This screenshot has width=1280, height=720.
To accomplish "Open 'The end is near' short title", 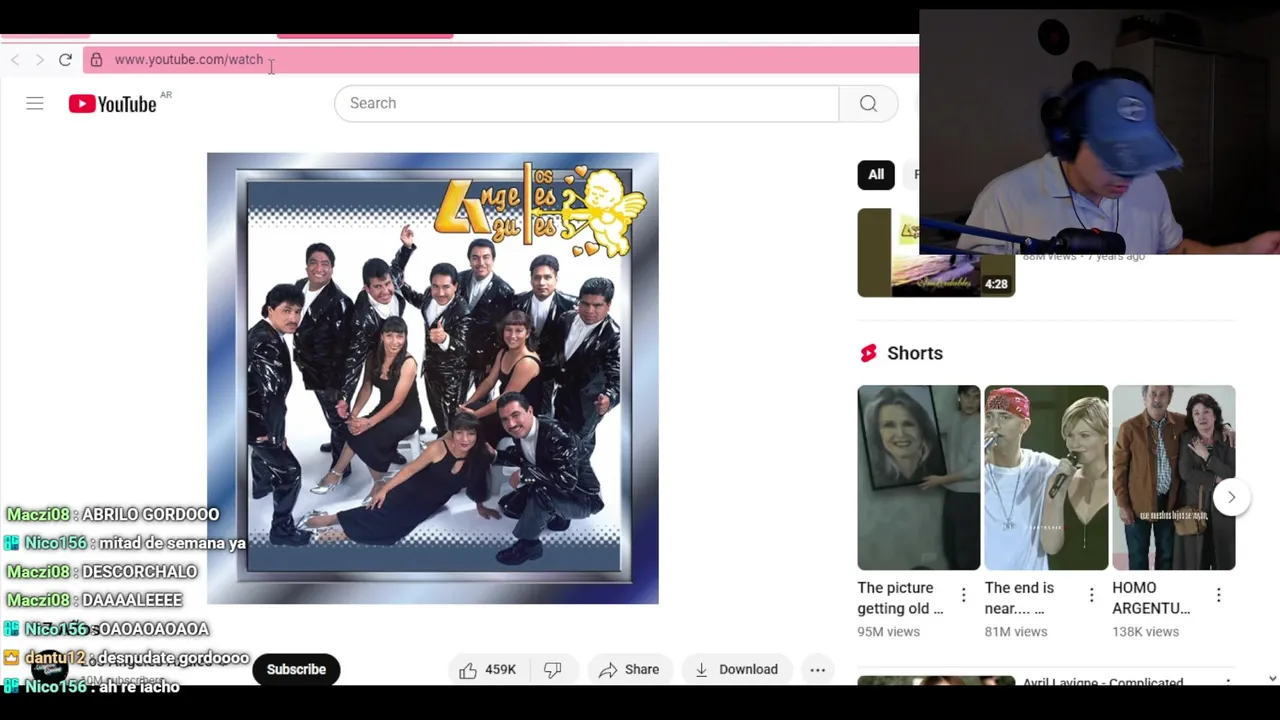I will tap(1019, 598).
